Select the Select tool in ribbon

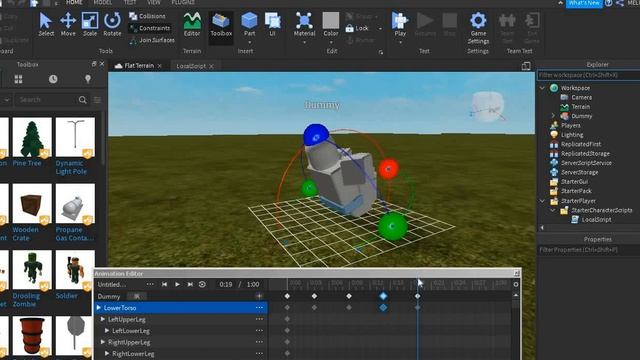click(46, 24)
